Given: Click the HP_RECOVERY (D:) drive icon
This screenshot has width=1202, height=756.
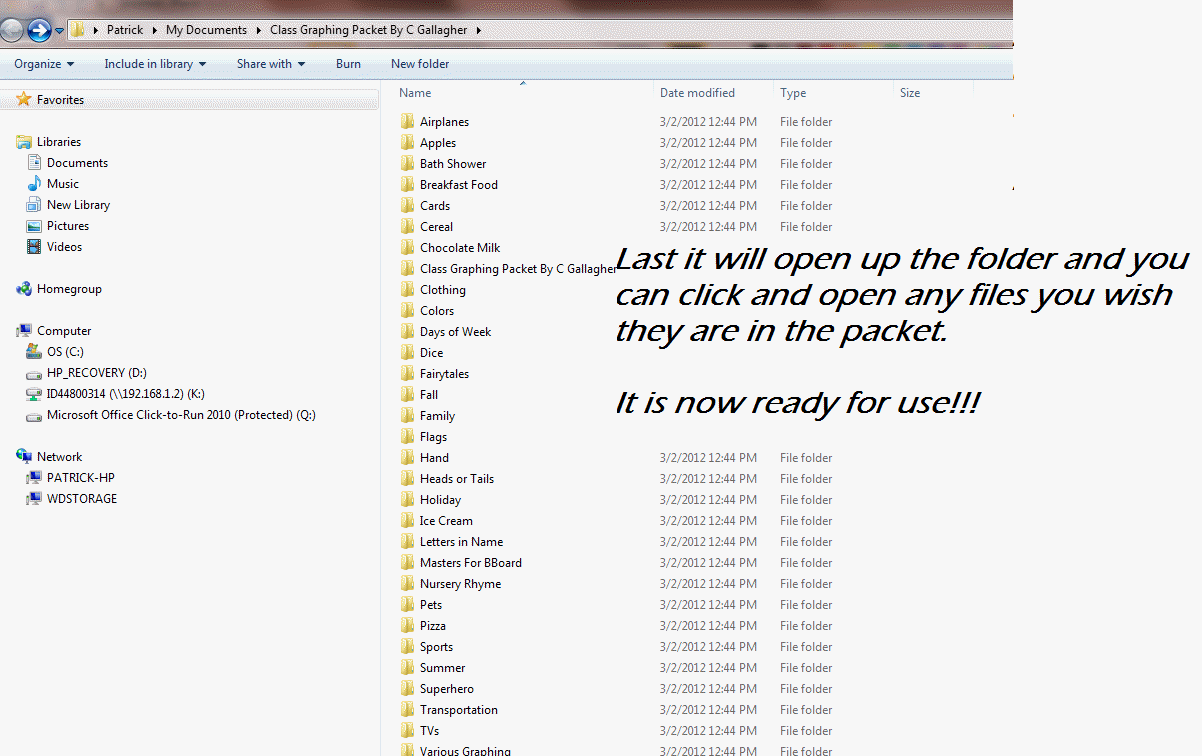Looking at the screenshot, I should click(x=34, y=373).
